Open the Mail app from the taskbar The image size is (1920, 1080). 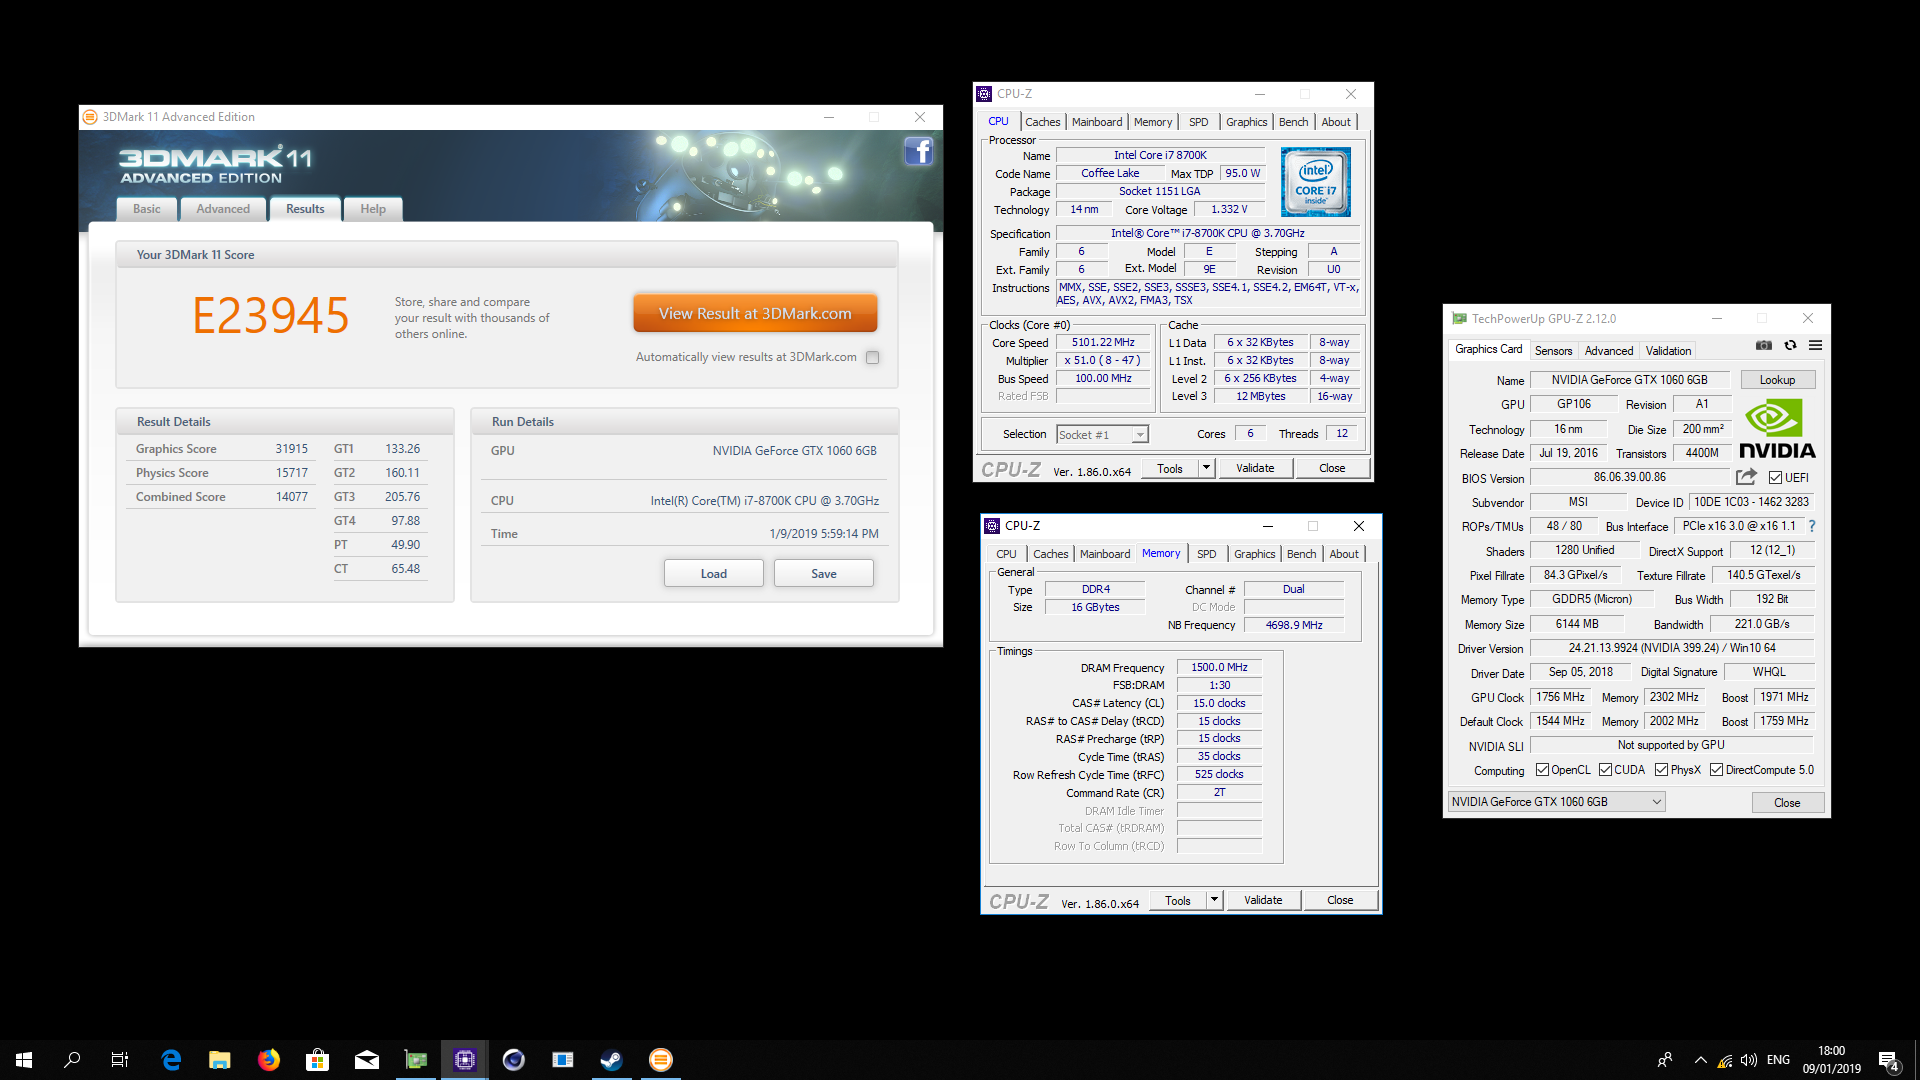(x=366, y=1060)
